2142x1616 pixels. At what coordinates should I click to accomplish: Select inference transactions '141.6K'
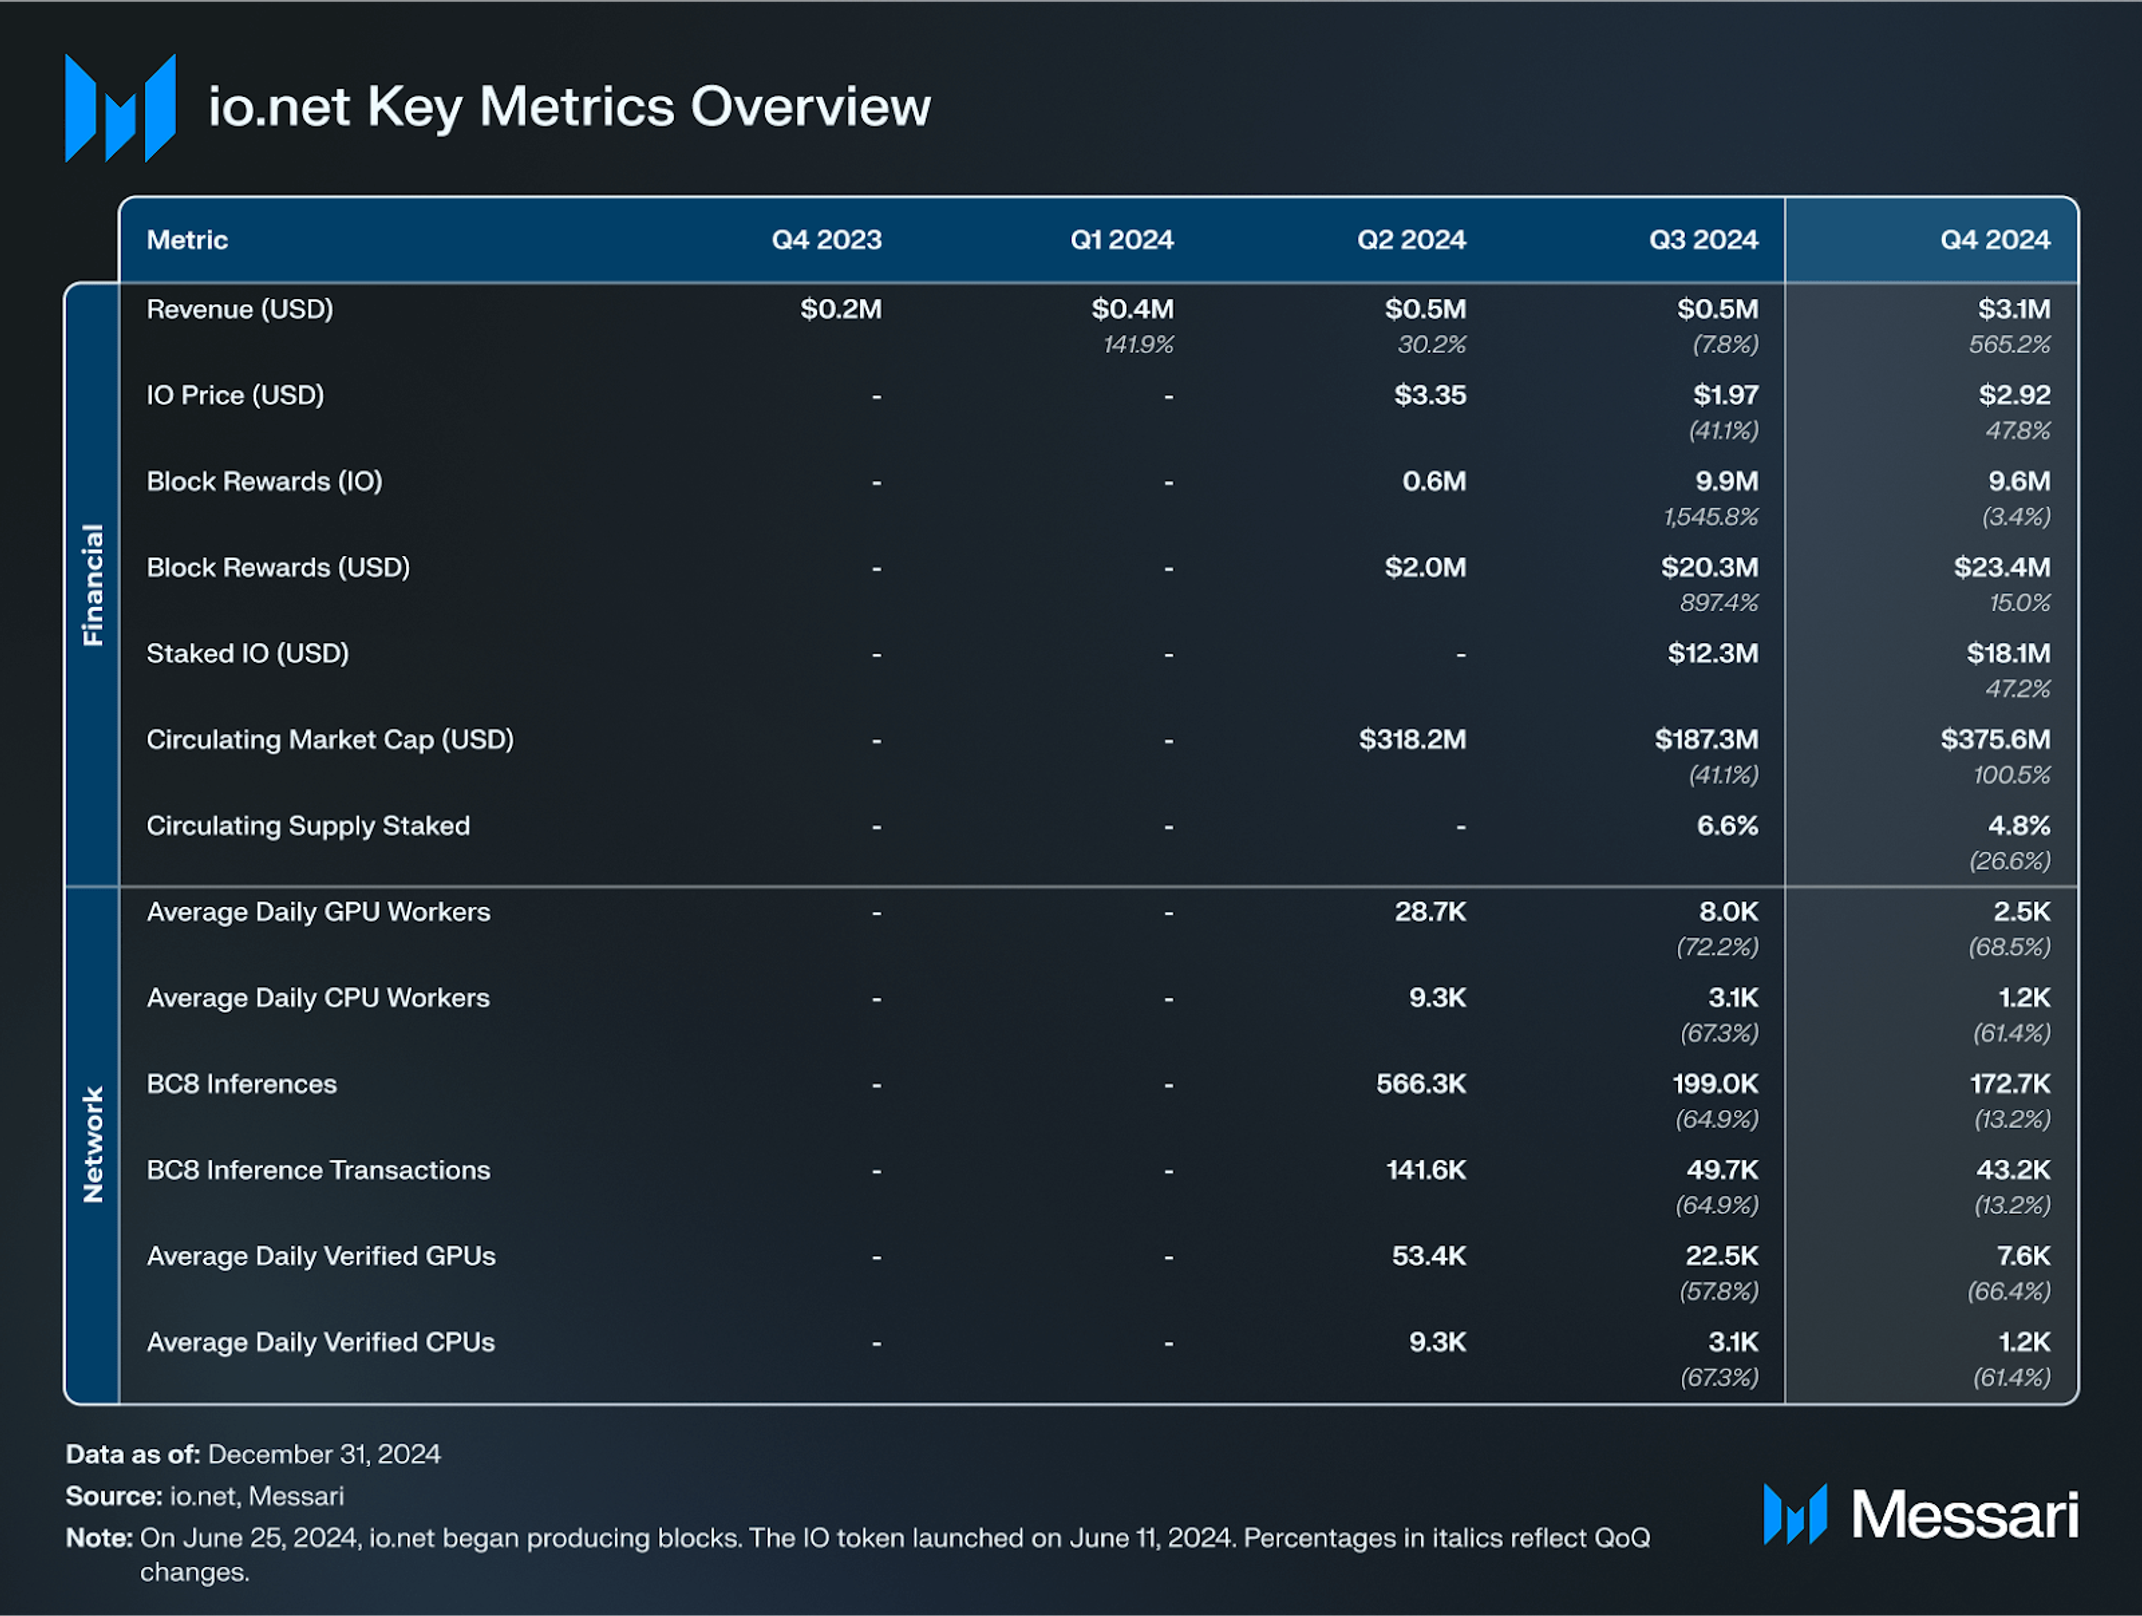[x=1426, y=1170]
